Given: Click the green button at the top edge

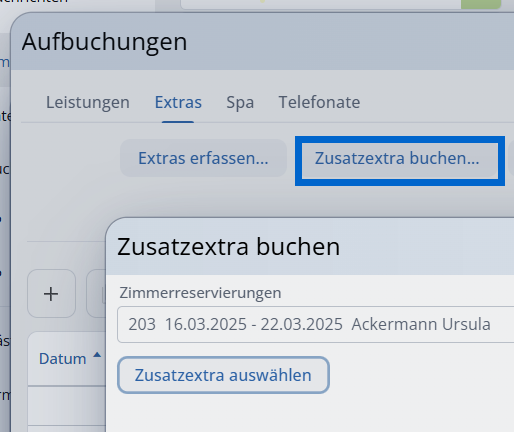Looking at the screenshot, I should [481, 4].
